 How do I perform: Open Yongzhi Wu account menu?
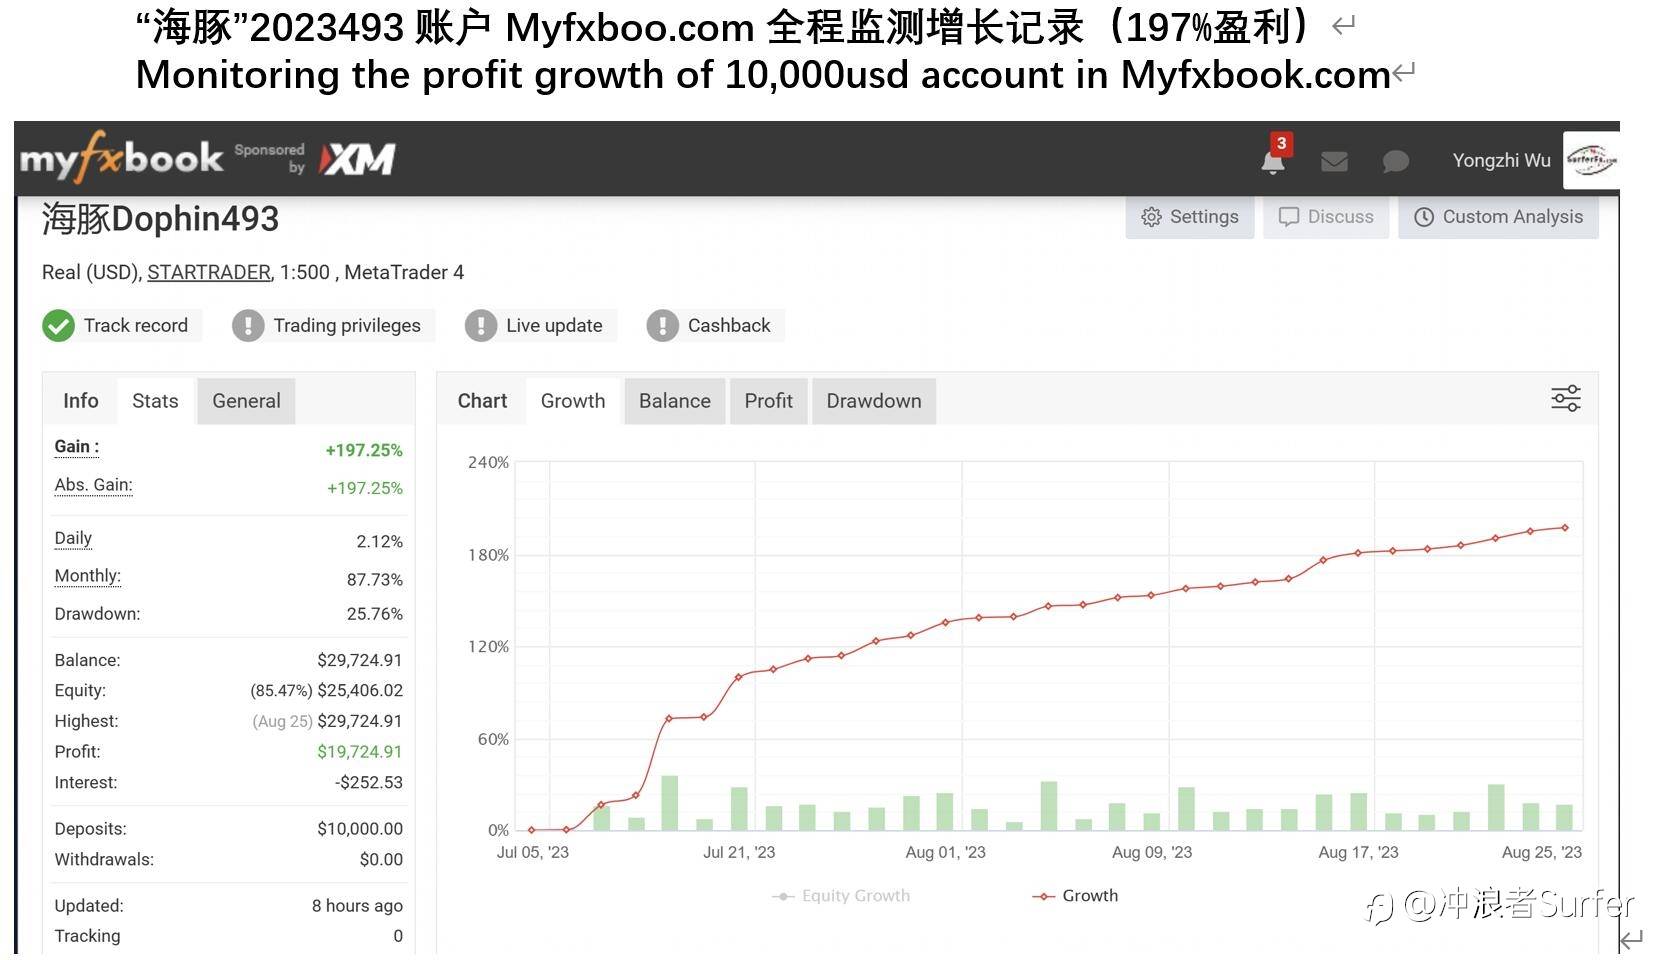[1501, 160]
